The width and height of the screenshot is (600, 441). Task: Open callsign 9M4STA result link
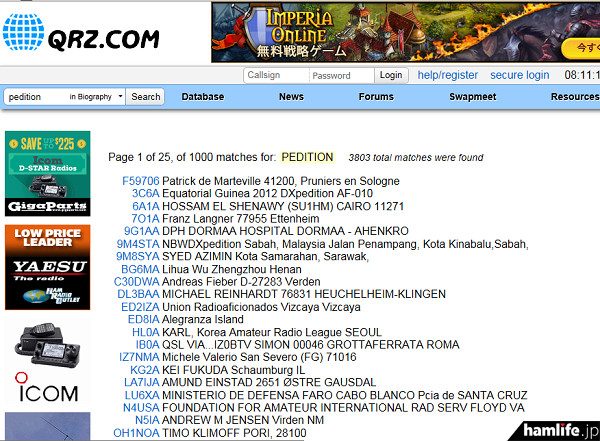tap(138, 244)
